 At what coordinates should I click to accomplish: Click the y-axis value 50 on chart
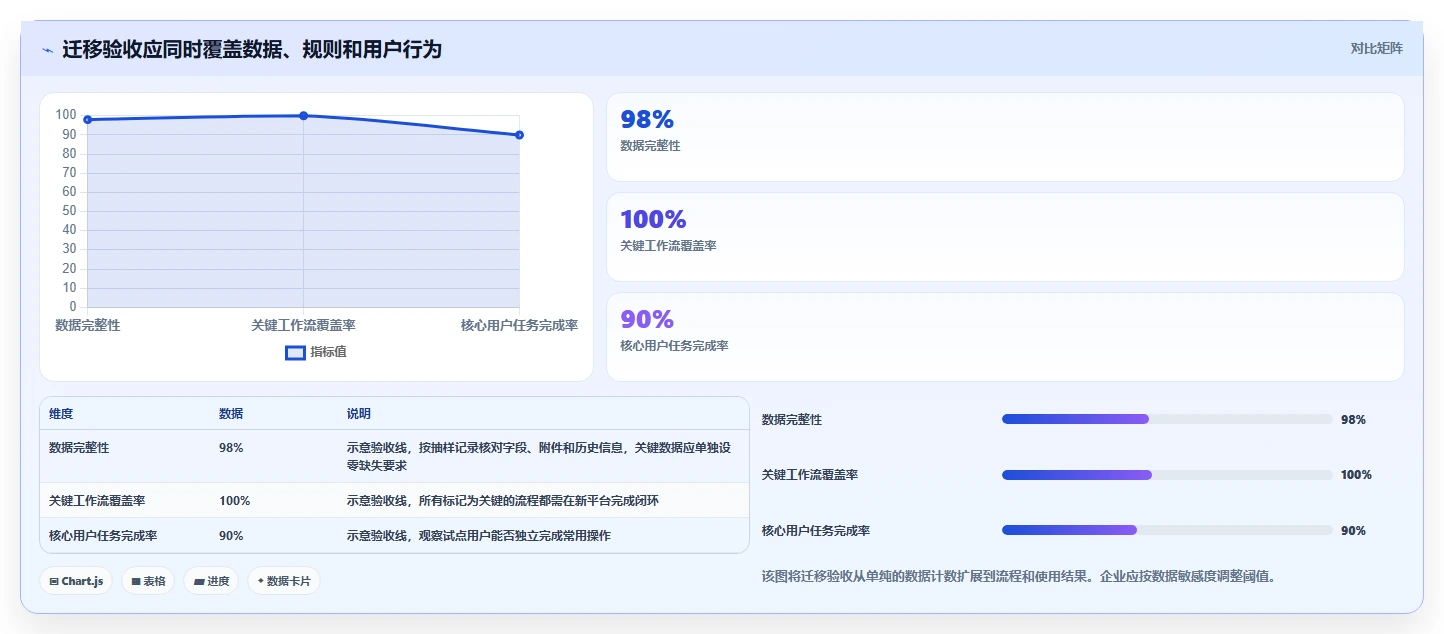pos(70,211)
